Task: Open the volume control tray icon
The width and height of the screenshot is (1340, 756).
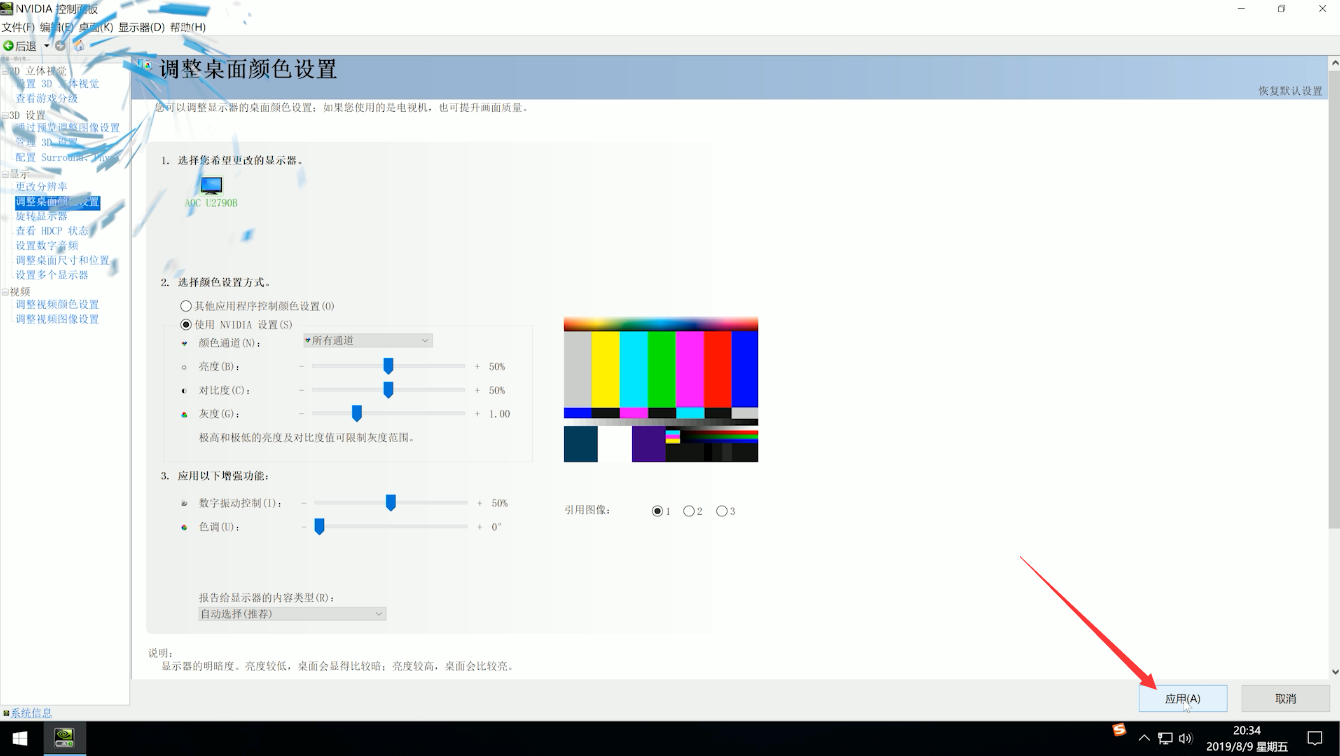Action: [1185, 739]
